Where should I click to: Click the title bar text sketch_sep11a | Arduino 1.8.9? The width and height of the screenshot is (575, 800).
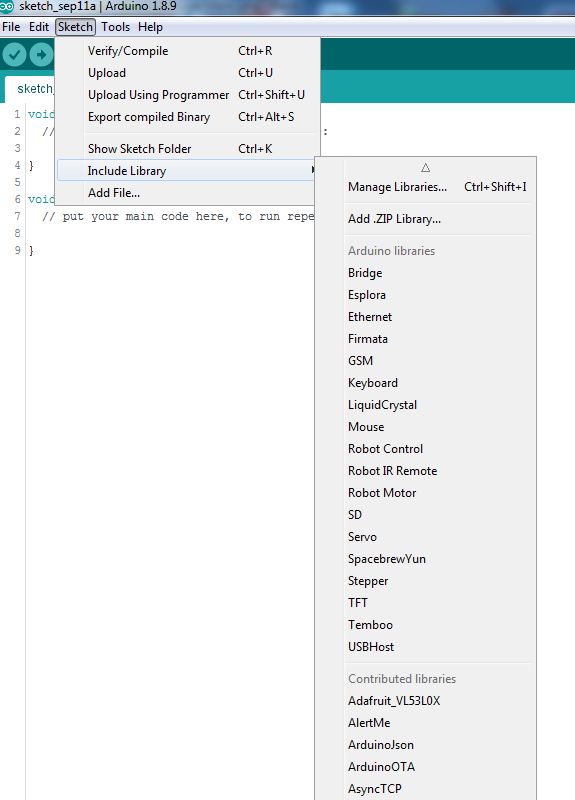[97, 7]
